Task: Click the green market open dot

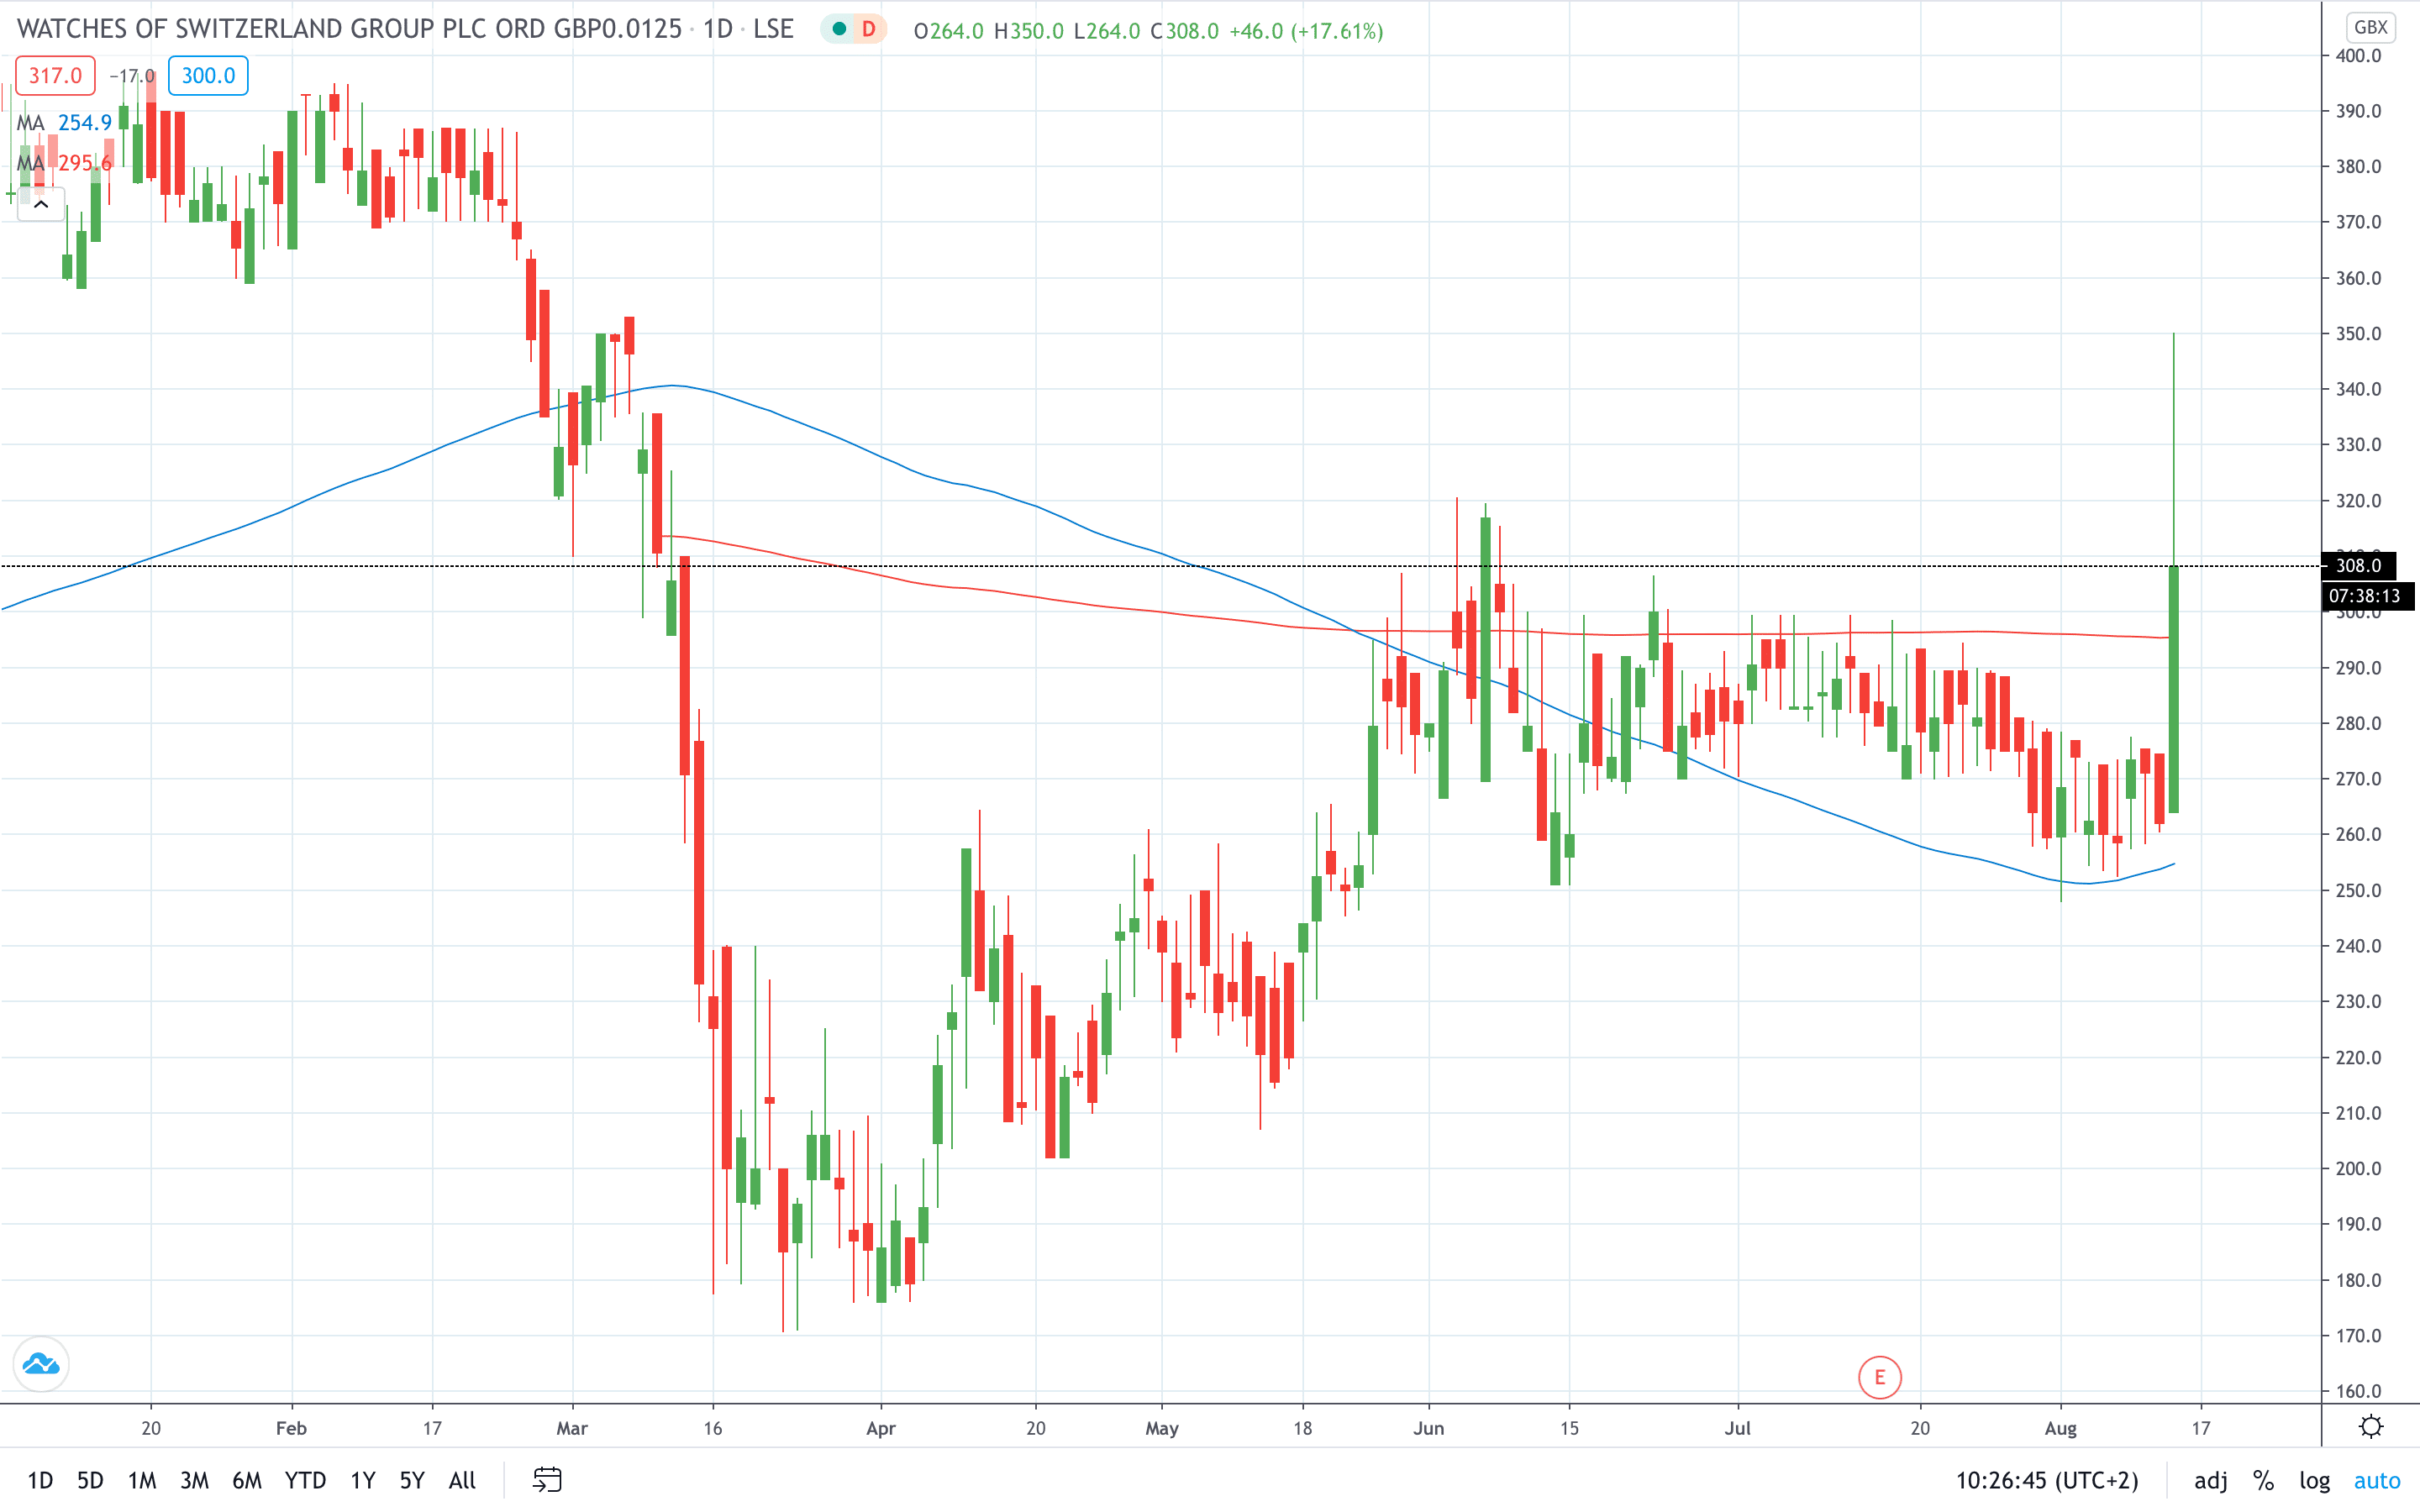Action: (839, 29)
